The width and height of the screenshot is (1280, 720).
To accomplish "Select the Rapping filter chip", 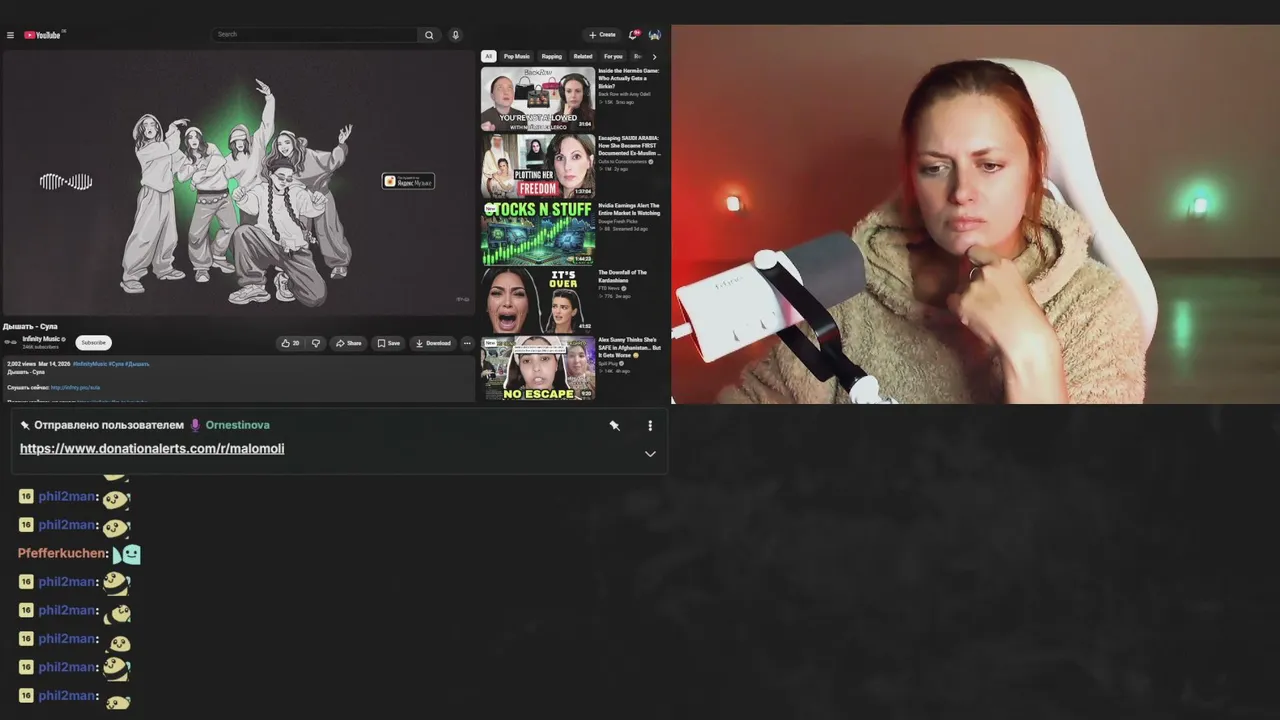I will click(552, 56).
